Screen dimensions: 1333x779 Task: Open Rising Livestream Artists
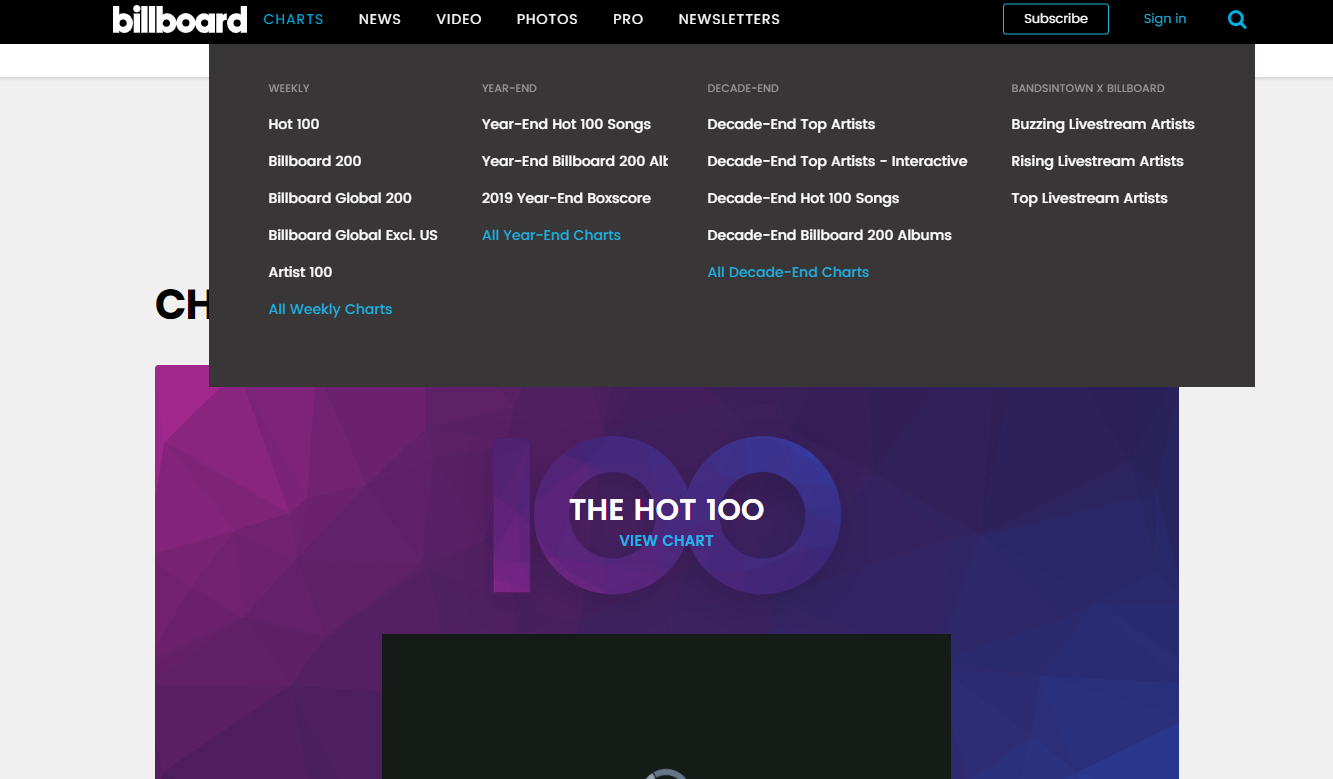(x=1097, y=161)
